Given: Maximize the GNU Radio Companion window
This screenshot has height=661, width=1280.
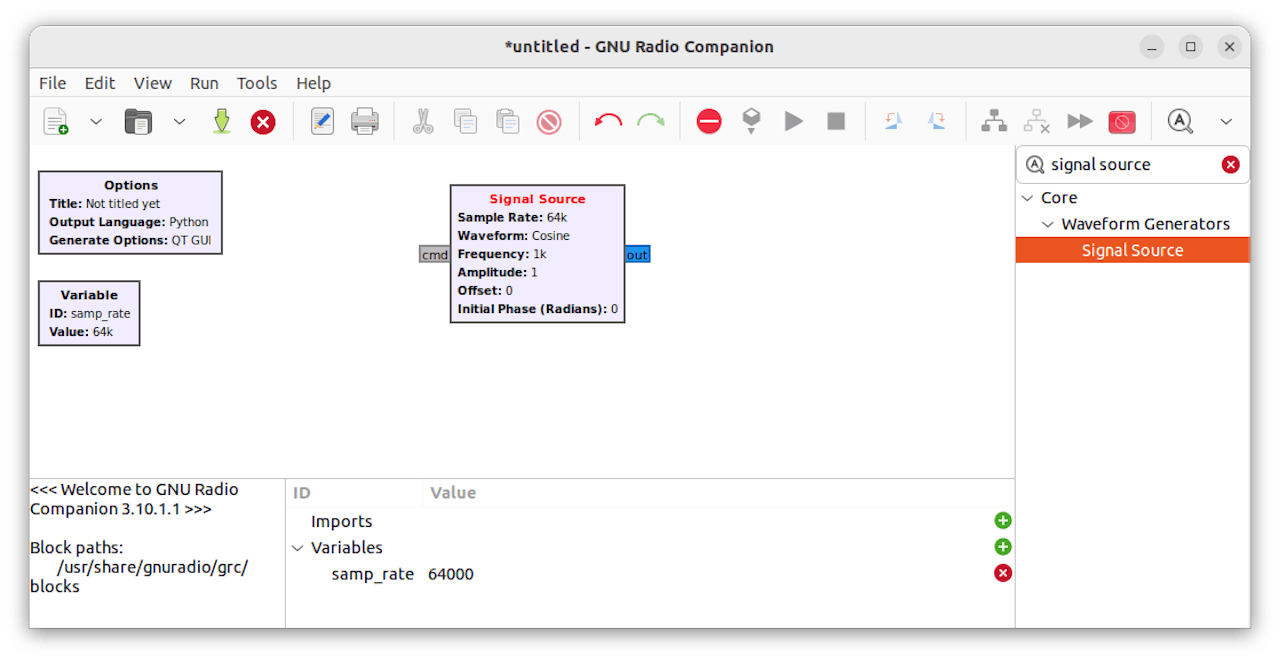Looking at the screenshot, I should coord(1191,47).
